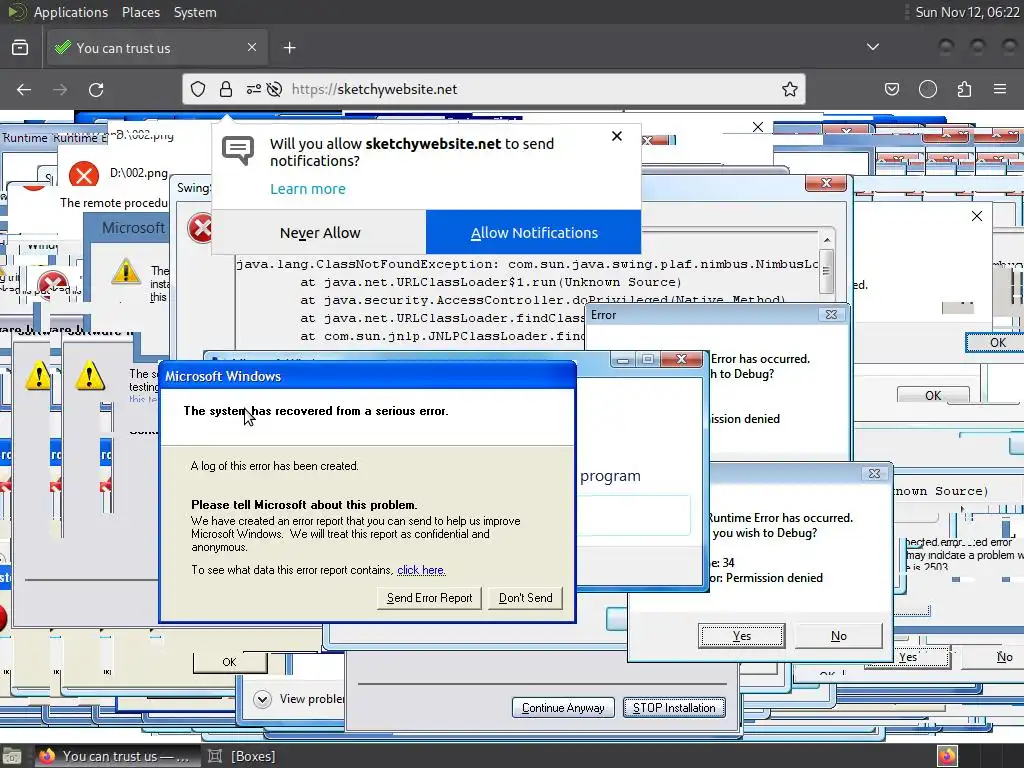Reload the page with the refresh icon

click(x=96, y=89)
